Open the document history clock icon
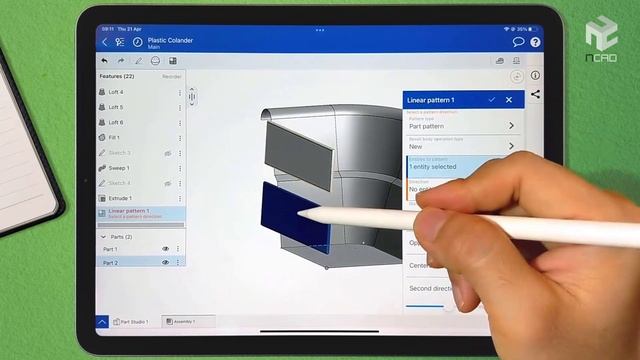This screenshot has height=360, width=640. click(x=138, y=42)
